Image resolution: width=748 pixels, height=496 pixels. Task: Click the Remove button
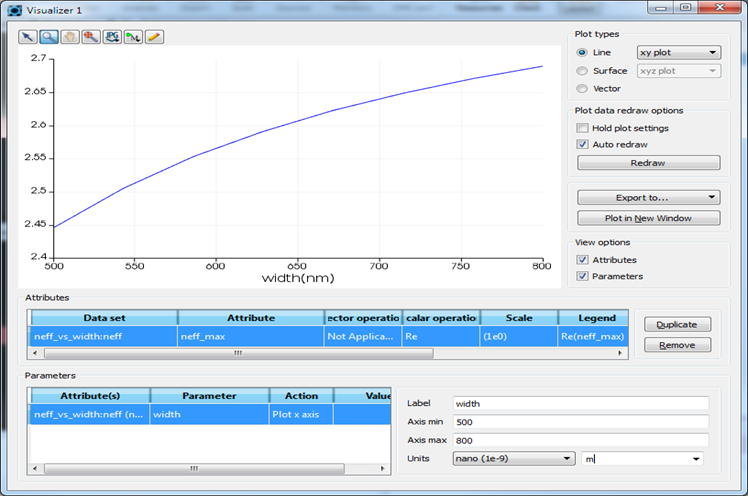677,345
